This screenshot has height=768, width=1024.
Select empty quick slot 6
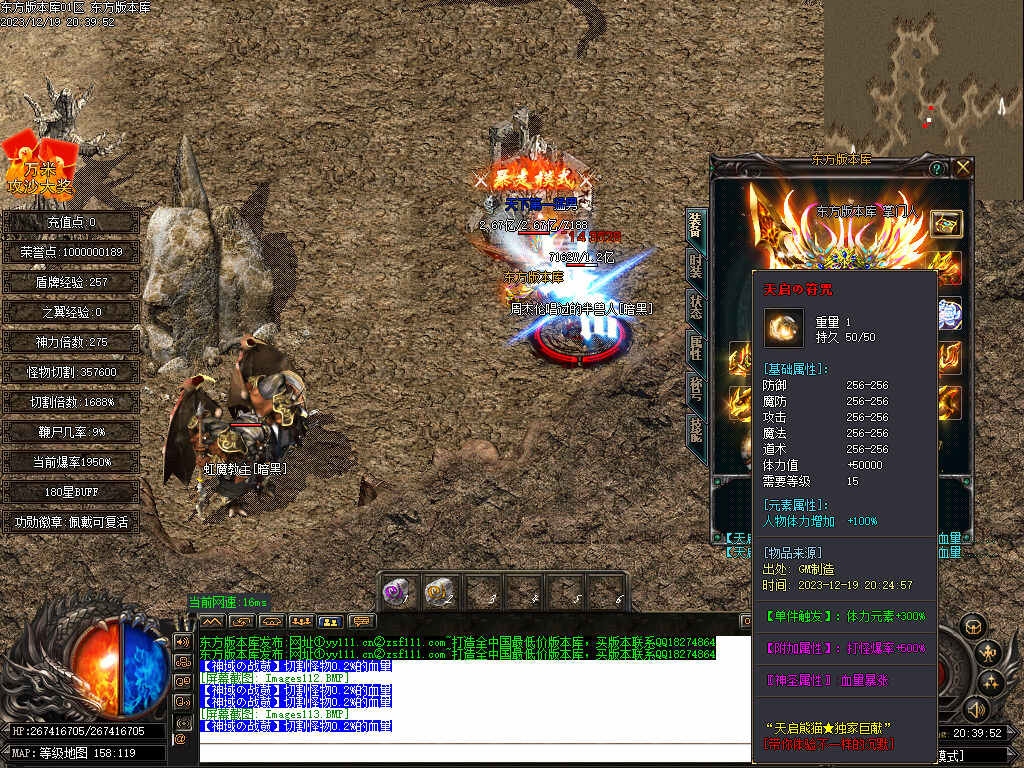coord(605,592)
